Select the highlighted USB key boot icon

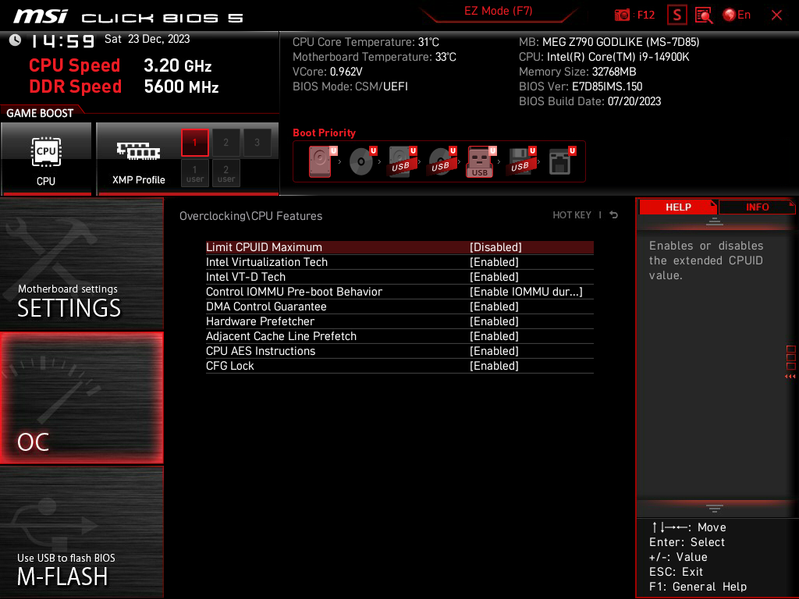click(481, 161)
